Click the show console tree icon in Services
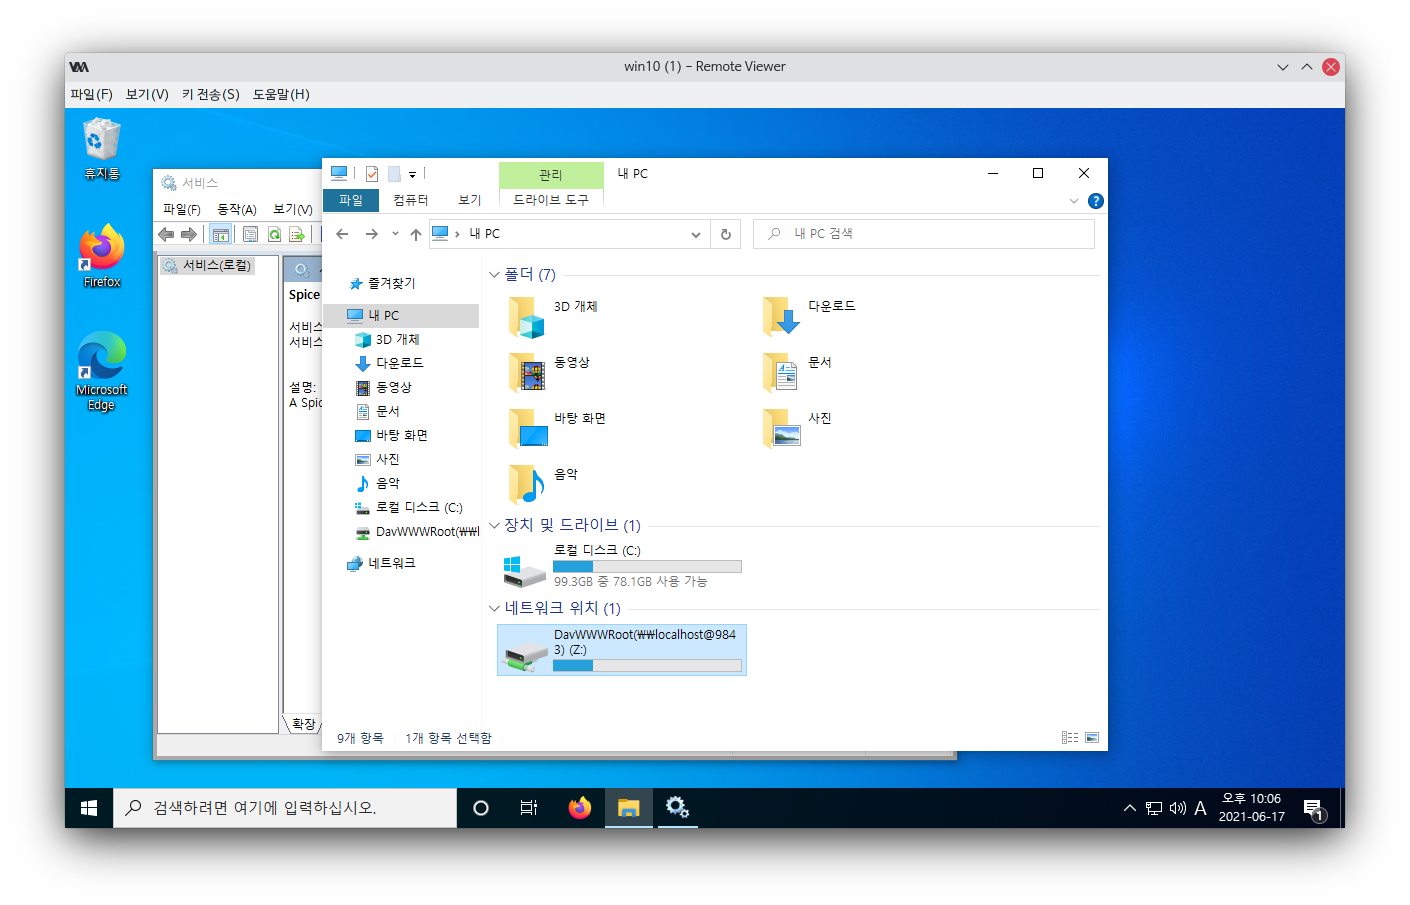The height and width of the screenshot is (905, 1410). click(x=221, y=233)
